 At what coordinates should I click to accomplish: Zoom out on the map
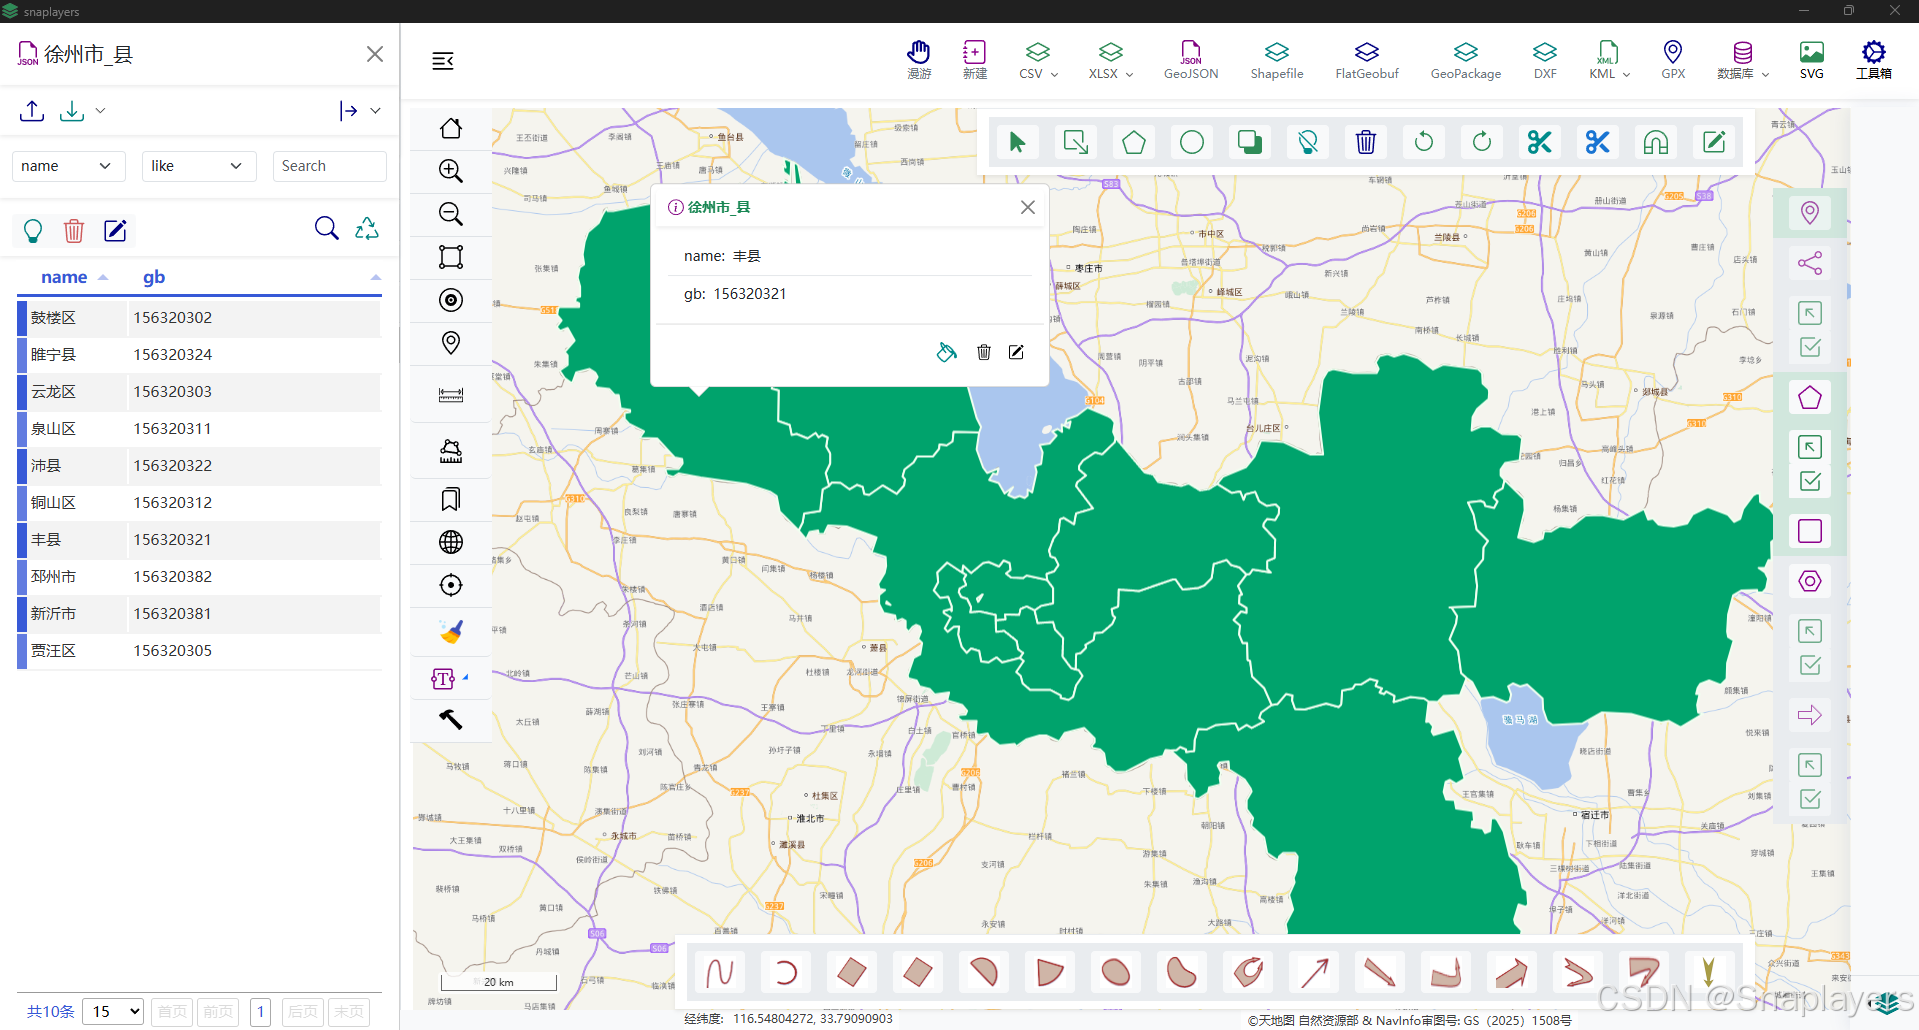coord(451,214)
